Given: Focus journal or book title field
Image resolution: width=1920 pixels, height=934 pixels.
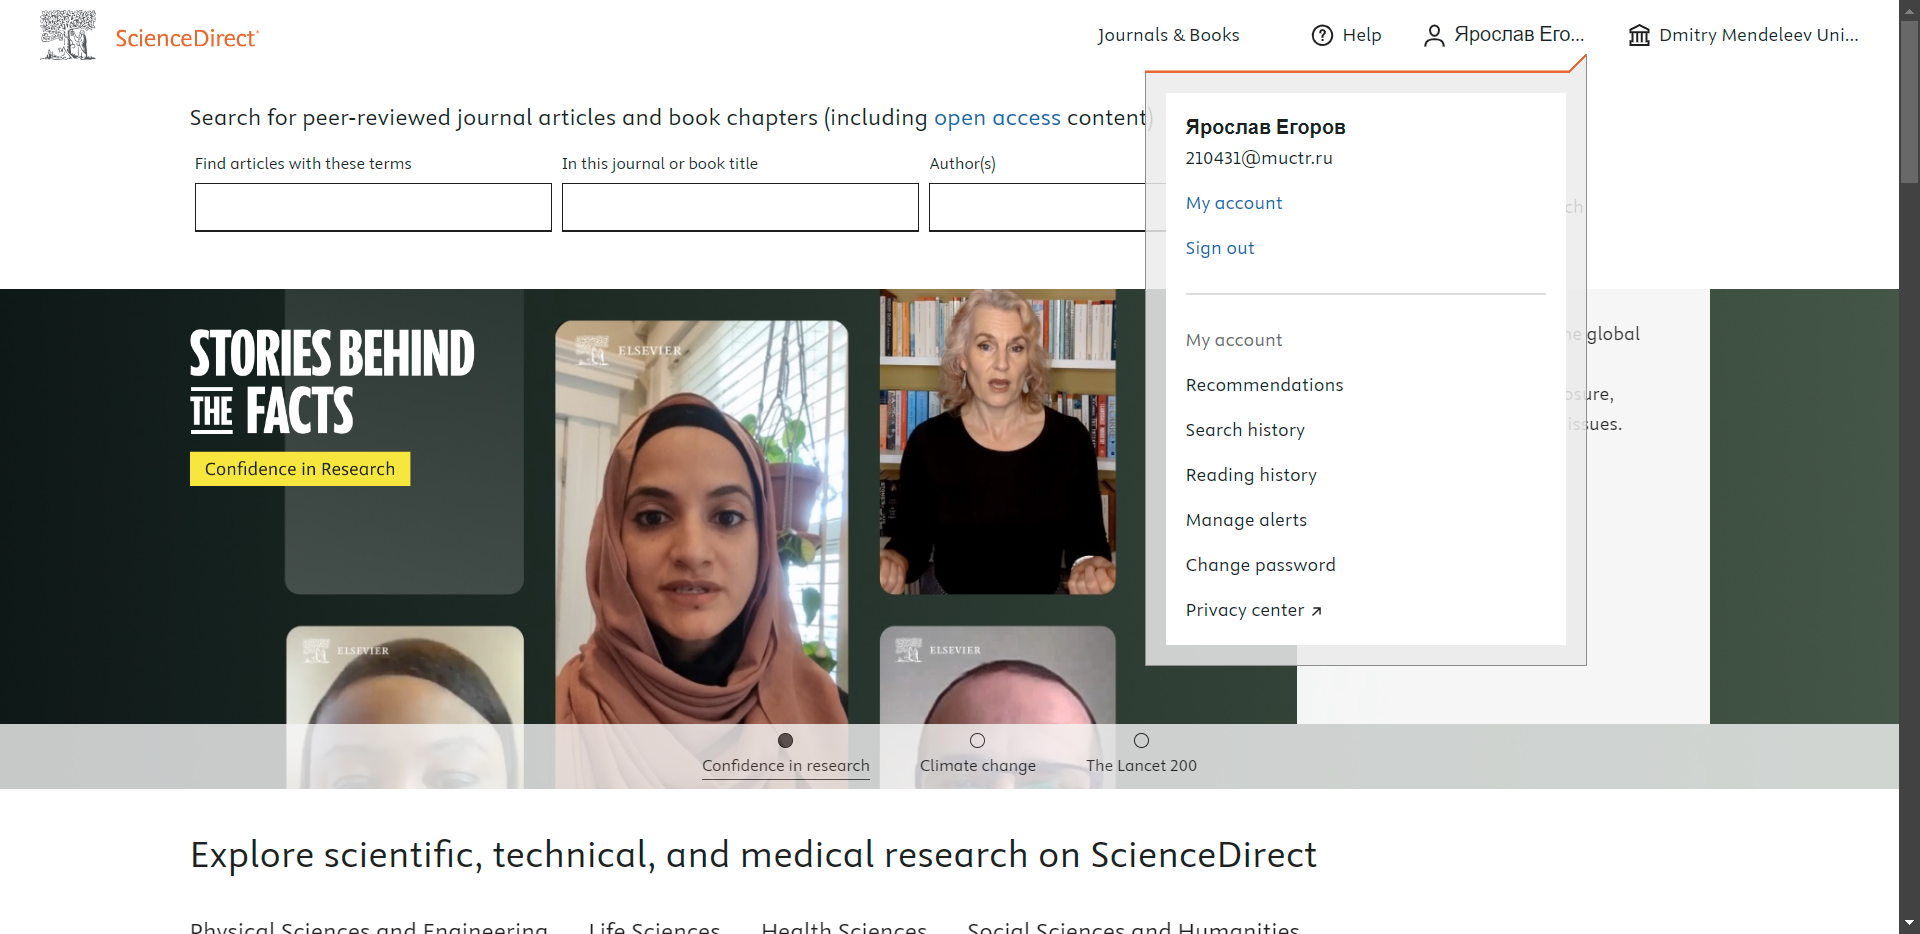Looking at the screenshot, I should point(740,207).
